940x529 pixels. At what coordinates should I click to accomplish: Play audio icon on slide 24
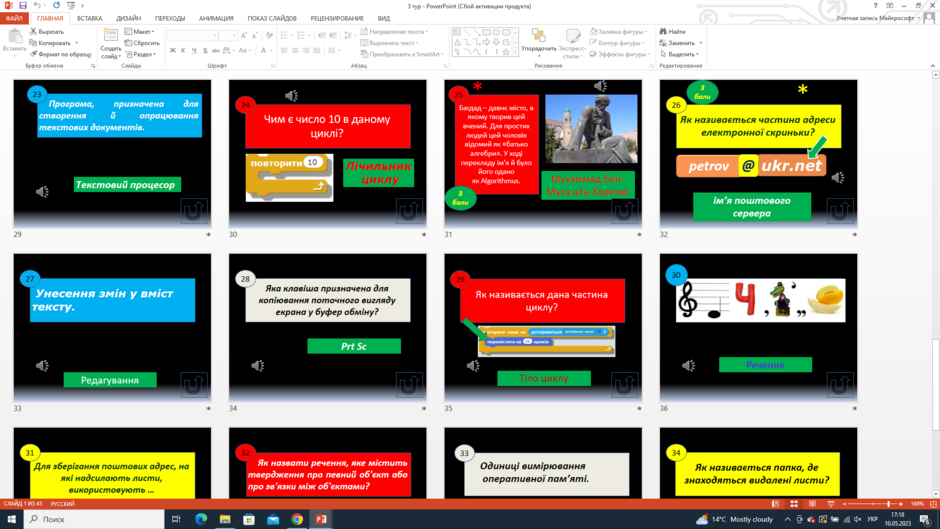click(x=291, y=95)
